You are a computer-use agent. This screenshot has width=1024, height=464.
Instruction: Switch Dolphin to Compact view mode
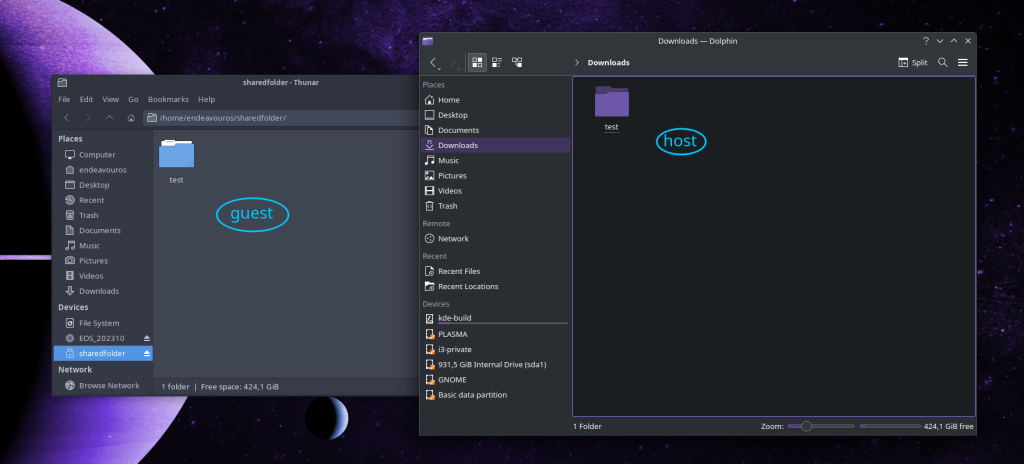[x=497, y=62]
